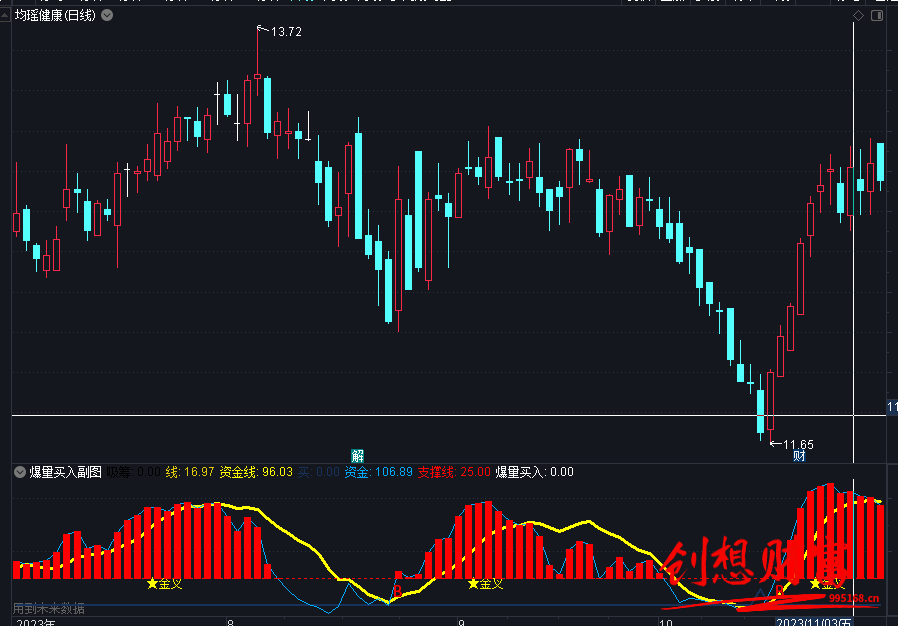This screenshot has width=898, height=626.
Task: Select the 均瑶健康(日线) chart title
Action: point(56,15)
